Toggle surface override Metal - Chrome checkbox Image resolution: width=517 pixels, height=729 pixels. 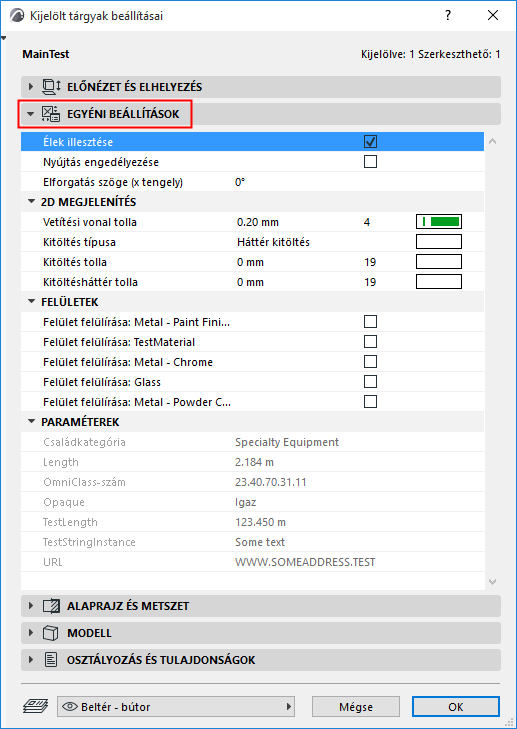point(371,362)
